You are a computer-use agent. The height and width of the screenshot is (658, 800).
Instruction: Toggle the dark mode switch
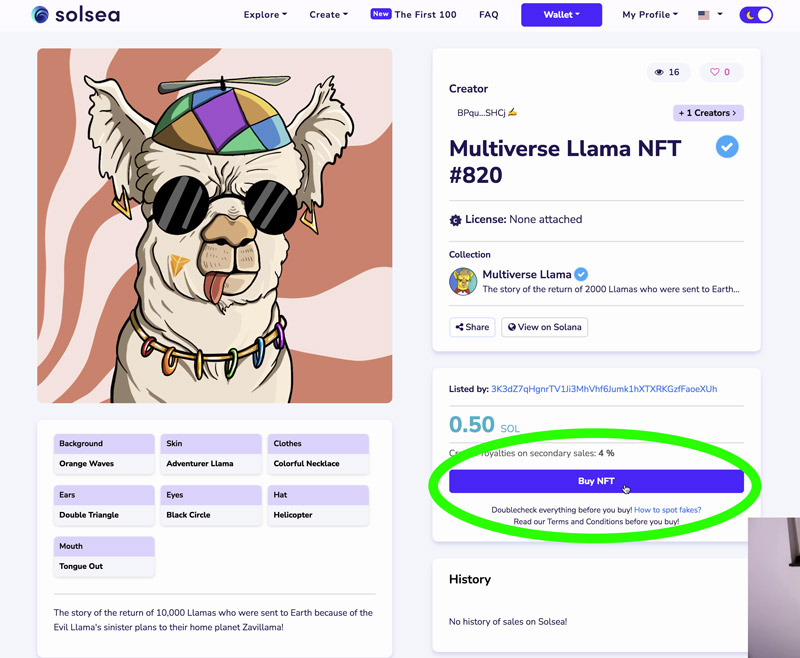(756, 15)
